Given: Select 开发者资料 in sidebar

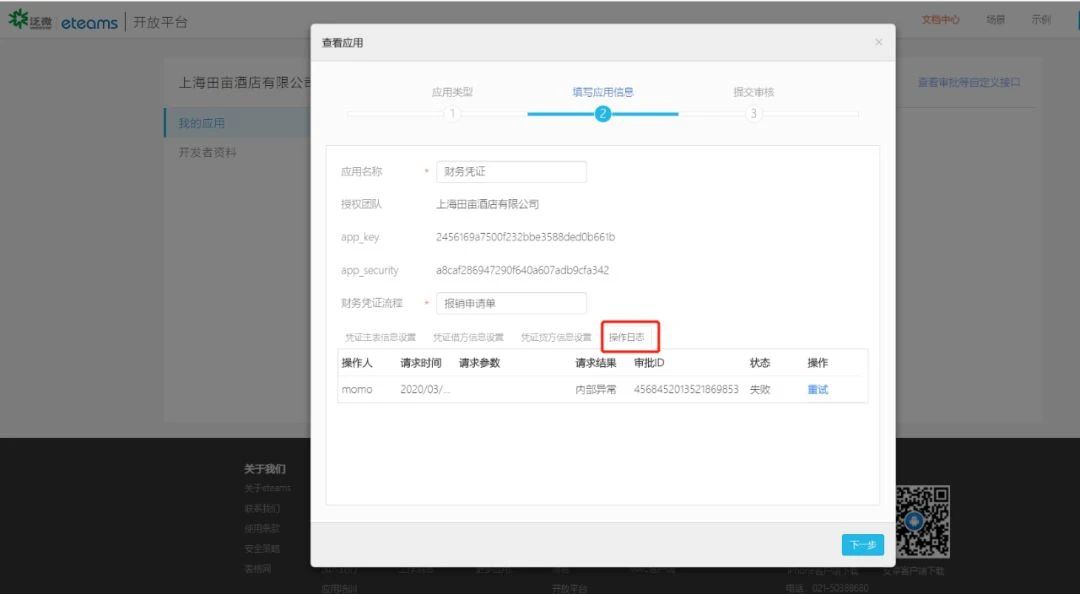Looking at the screenshot, I should click(x=207, y=152).
